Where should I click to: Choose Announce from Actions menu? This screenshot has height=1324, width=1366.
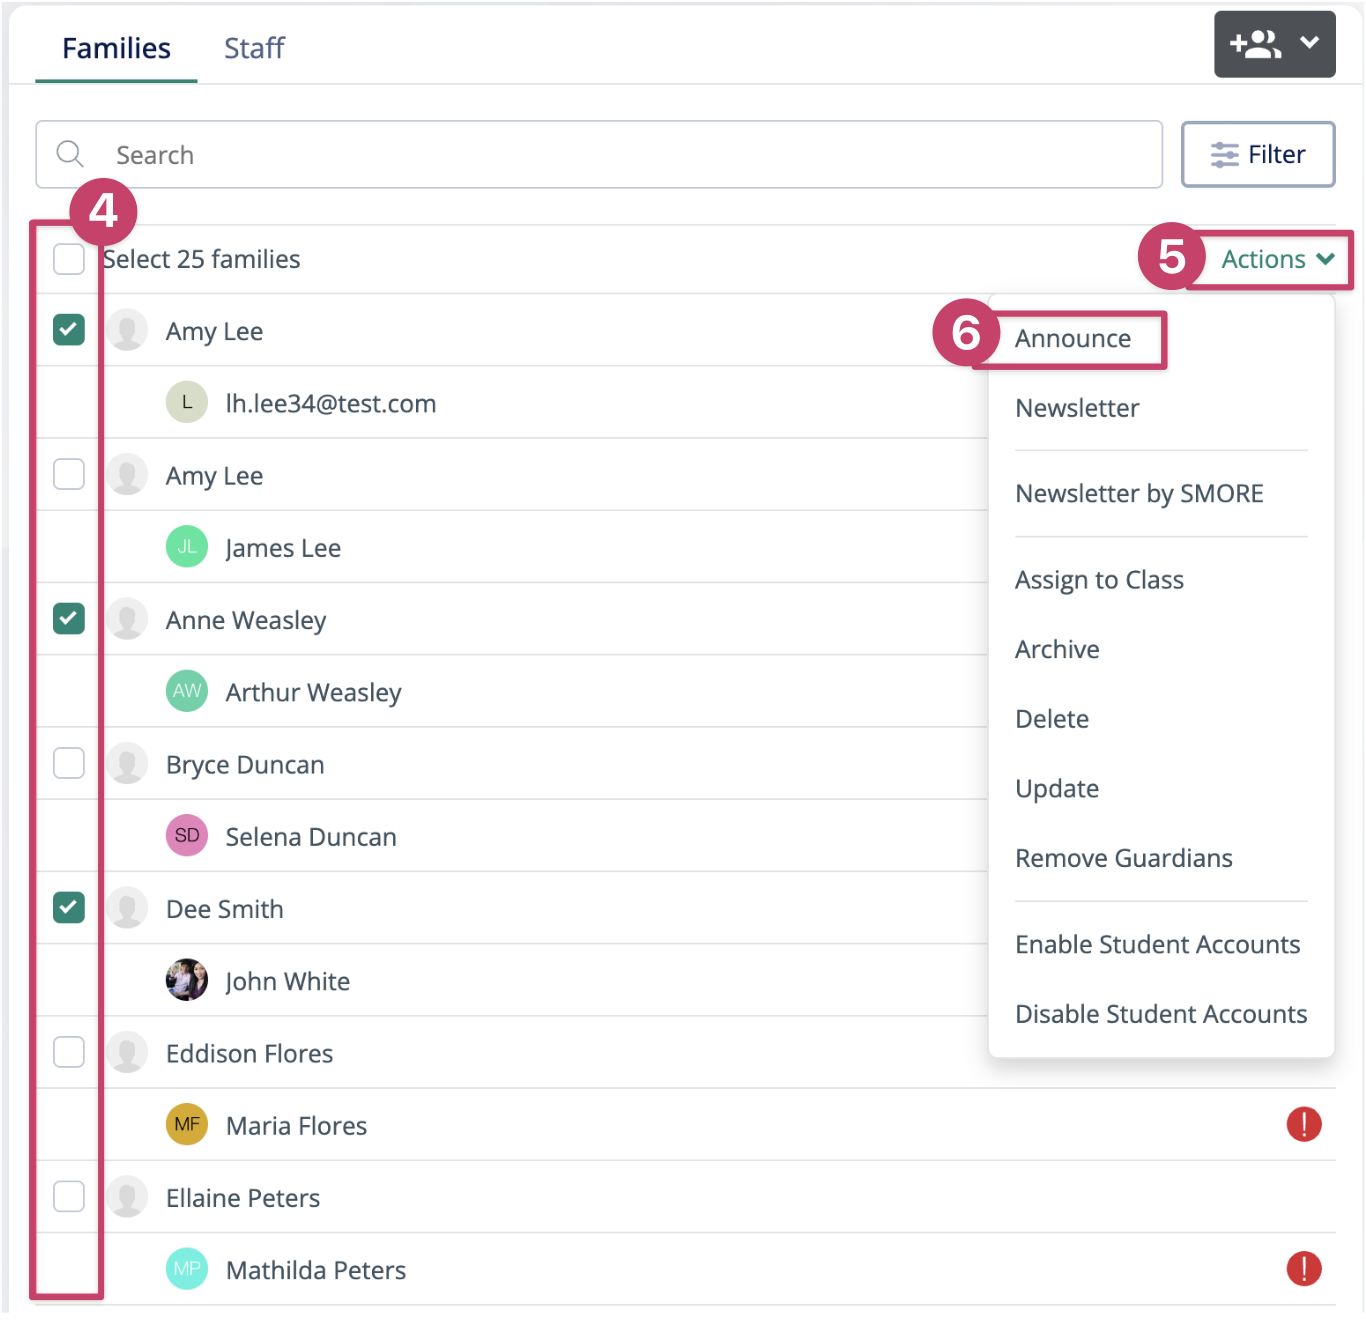point(1072,339)
